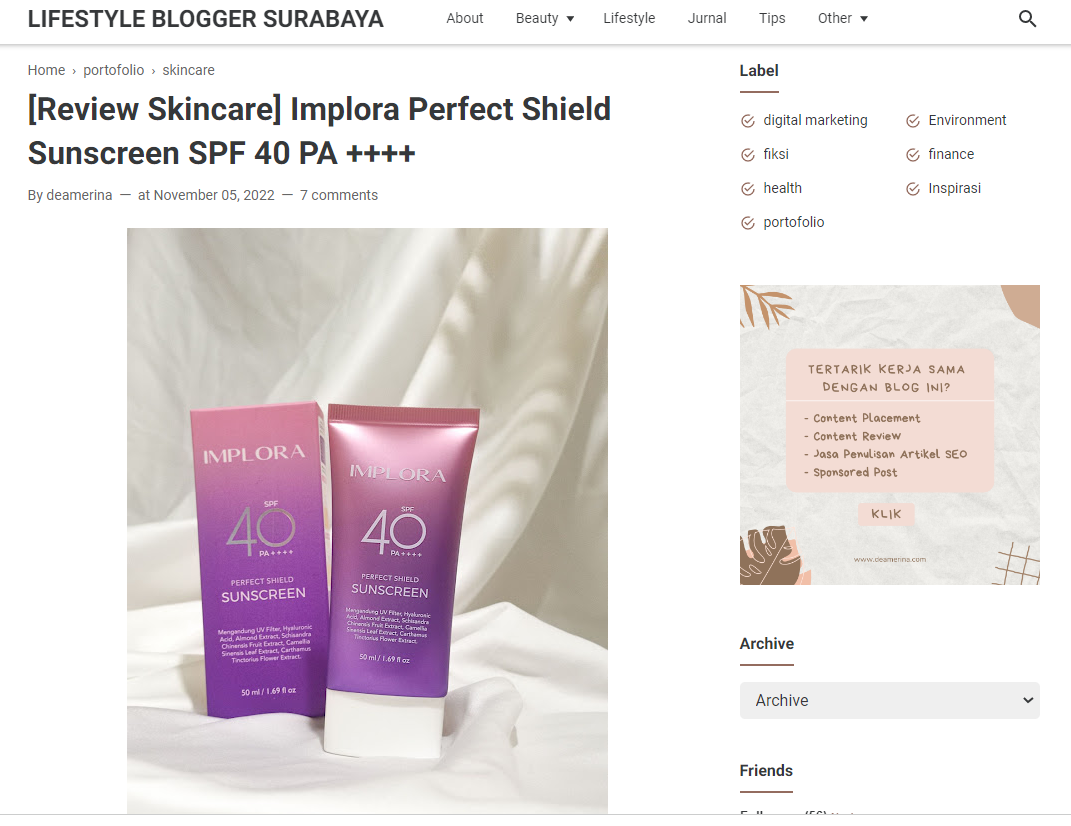Screen dimensions: 1071x826
Task: Expand the Beauty menu dropdown arrow
Action: coord(570,19)
